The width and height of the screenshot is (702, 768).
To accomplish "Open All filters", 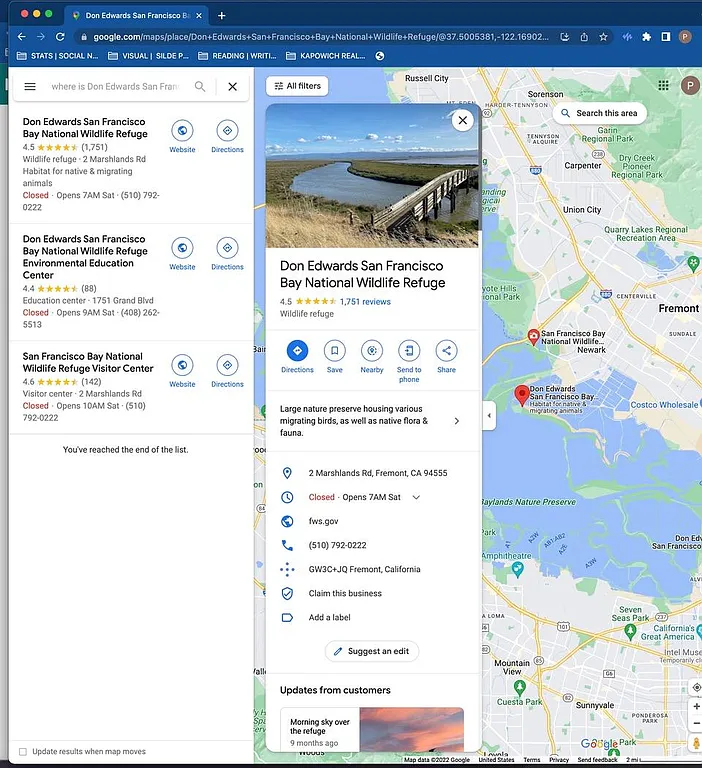I will 297,86.
